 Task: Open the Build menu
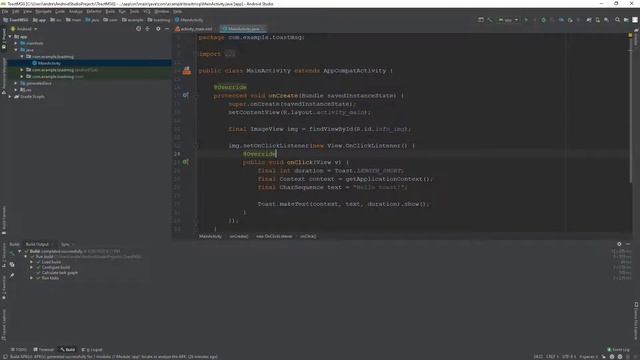click(x=110, y=11)
